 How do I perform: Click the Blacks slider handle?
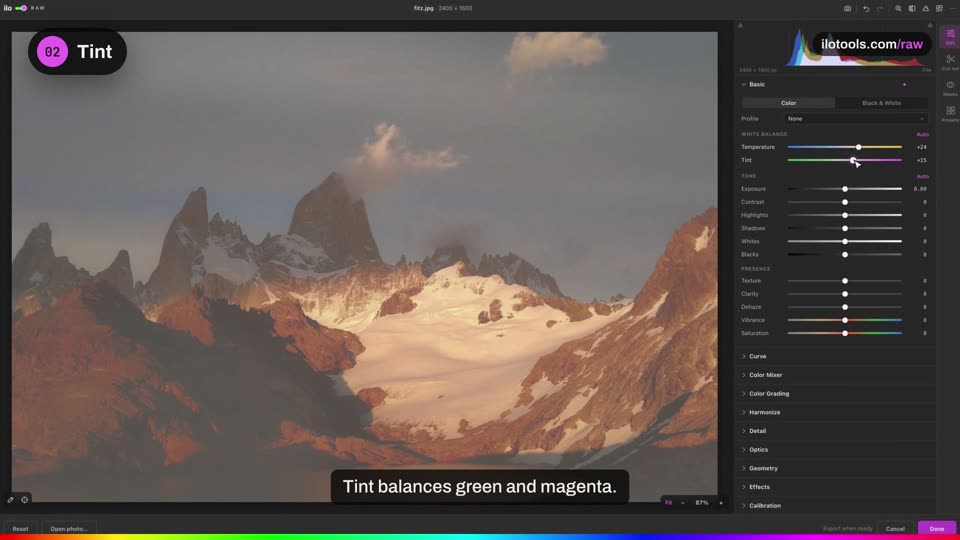[845, 255]
